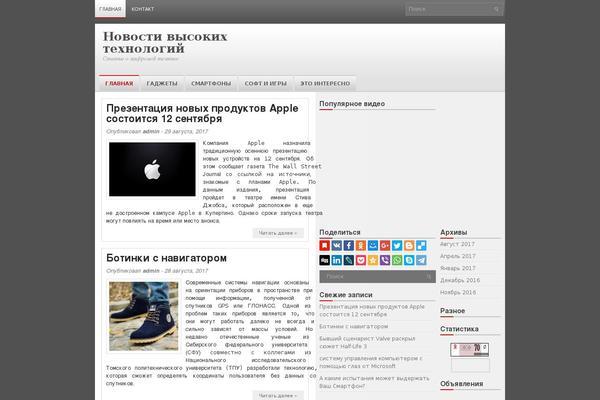The image size is (600, 400).
Task: Select the red Главная category tab
Action: click(x=119, y=83)
